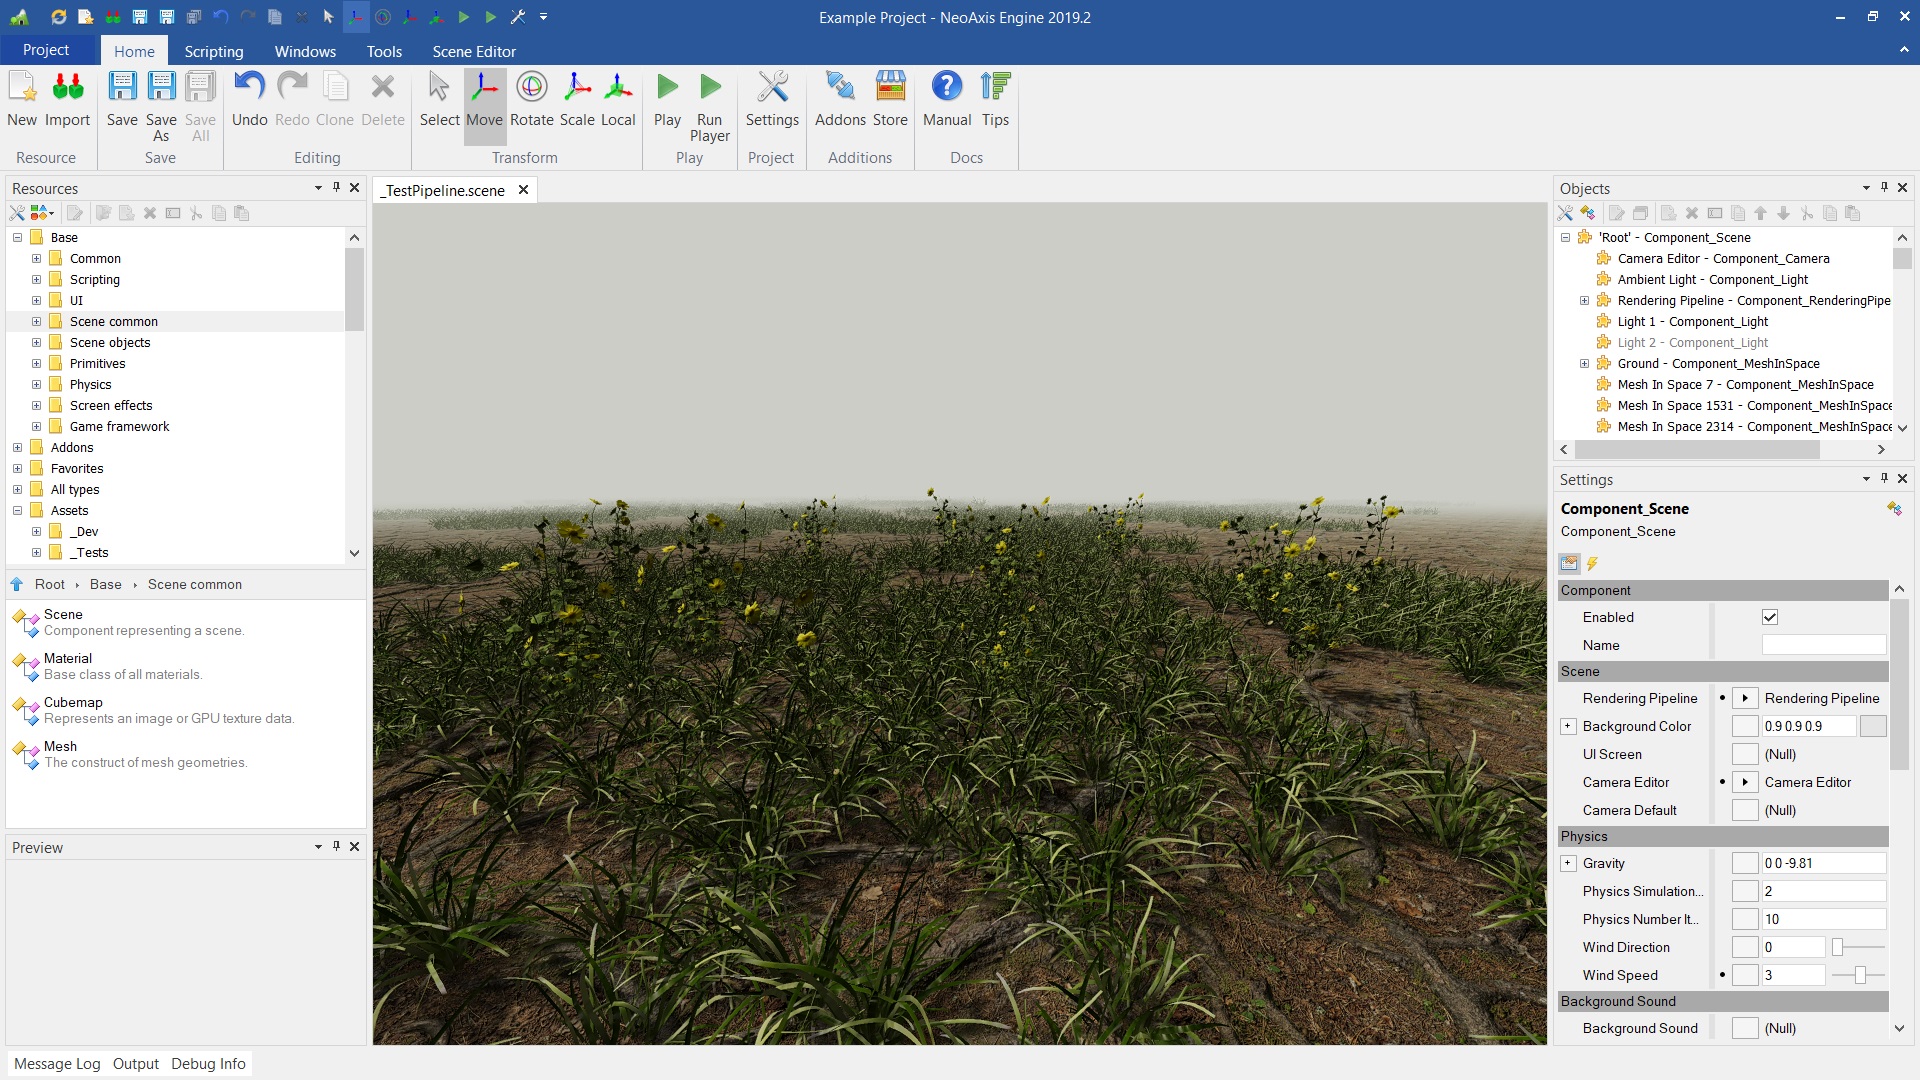This screenshot has height=1080, width=1920.
Task: Expand the Physics folder in Resources
Action: click(x=36, y=385)
